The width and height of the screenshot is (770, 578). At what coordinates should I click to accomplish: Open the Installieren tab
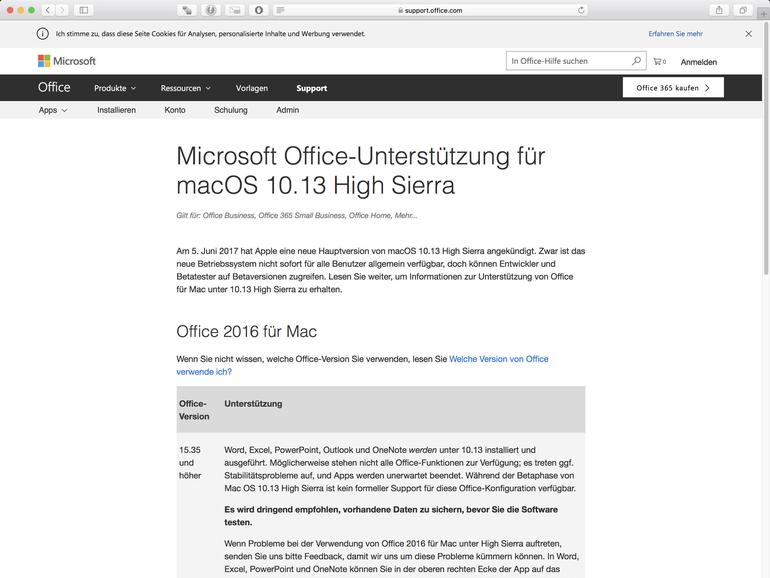116,110
